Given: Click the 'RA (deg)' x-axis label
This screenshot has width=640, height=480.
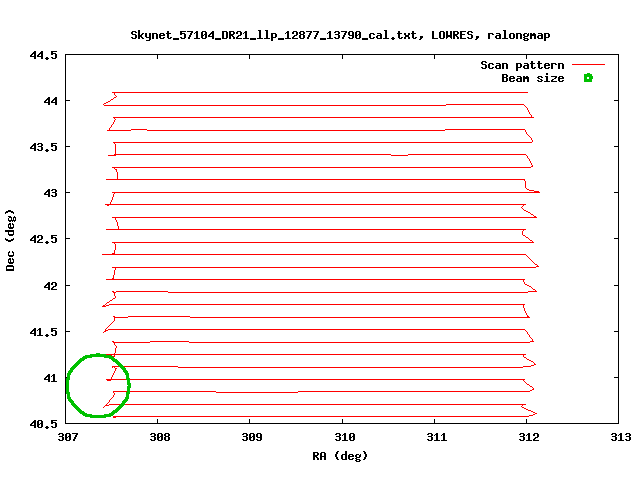Looking at the screenshot, I should [x=340, y=456].
